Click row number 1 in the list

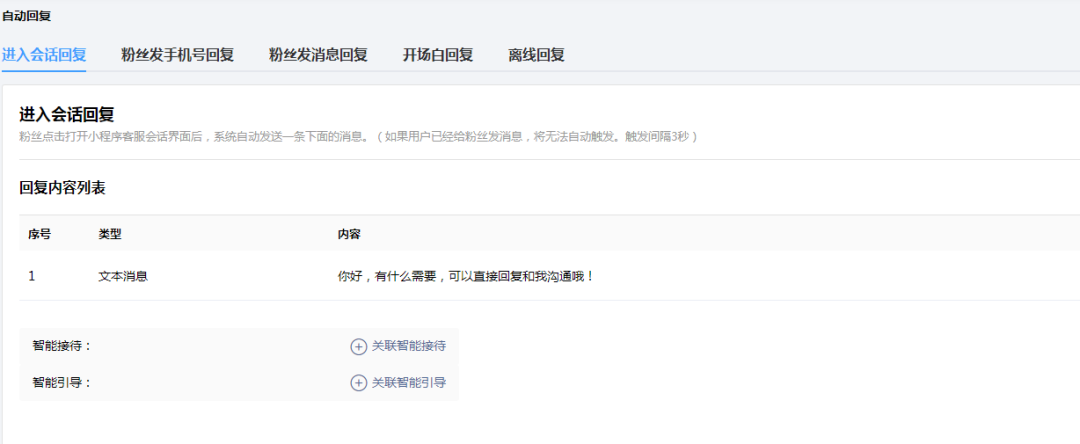32,276
